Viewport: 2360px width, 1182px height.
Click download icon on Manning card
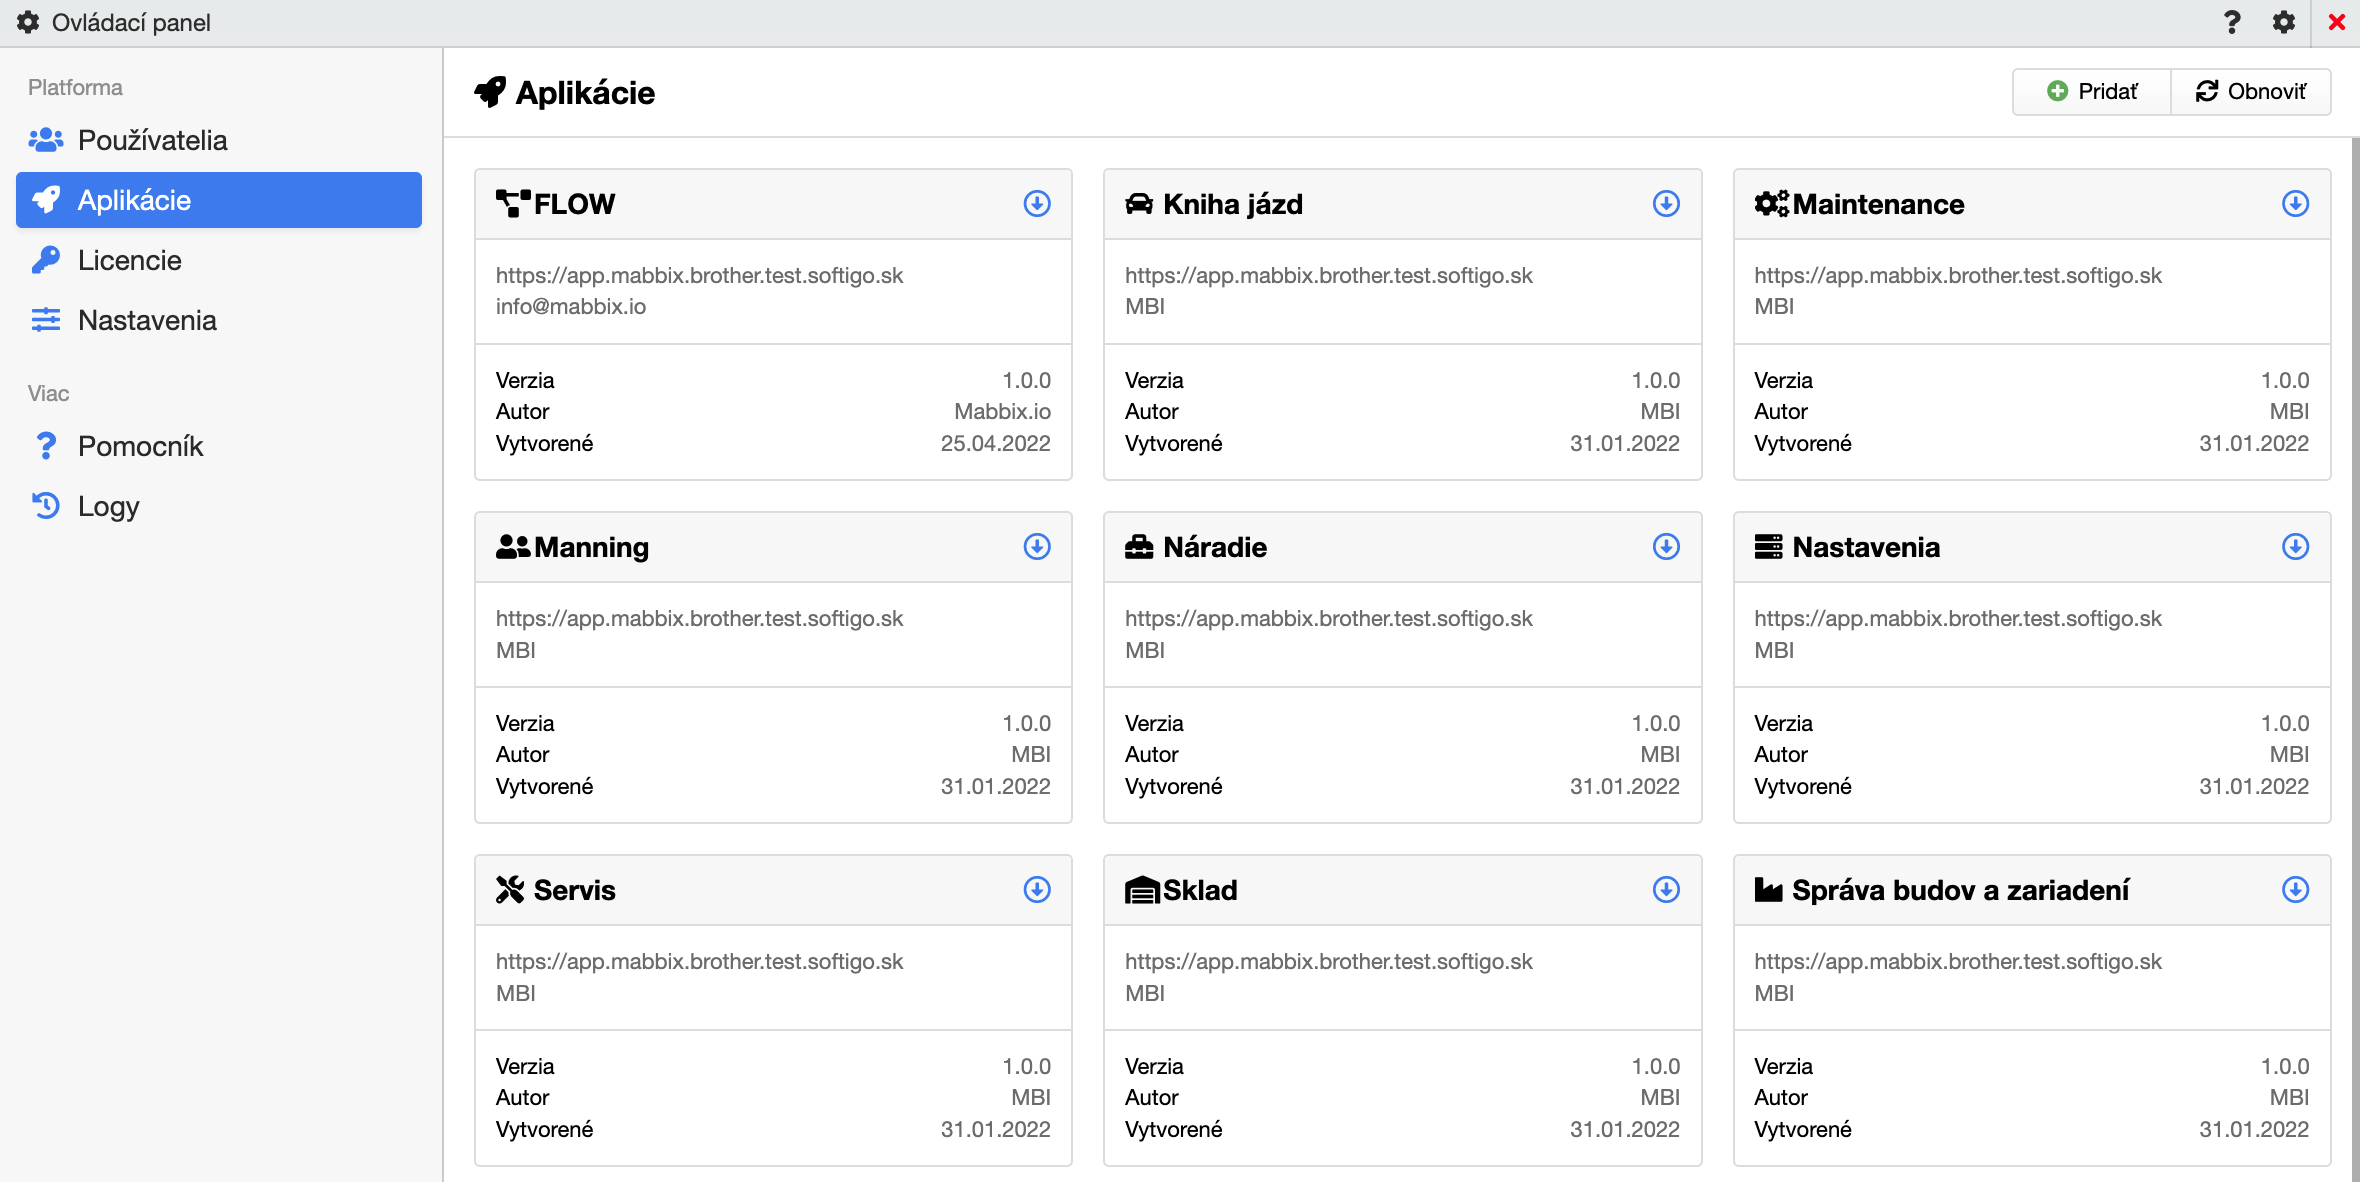[x=1037, y=547]
